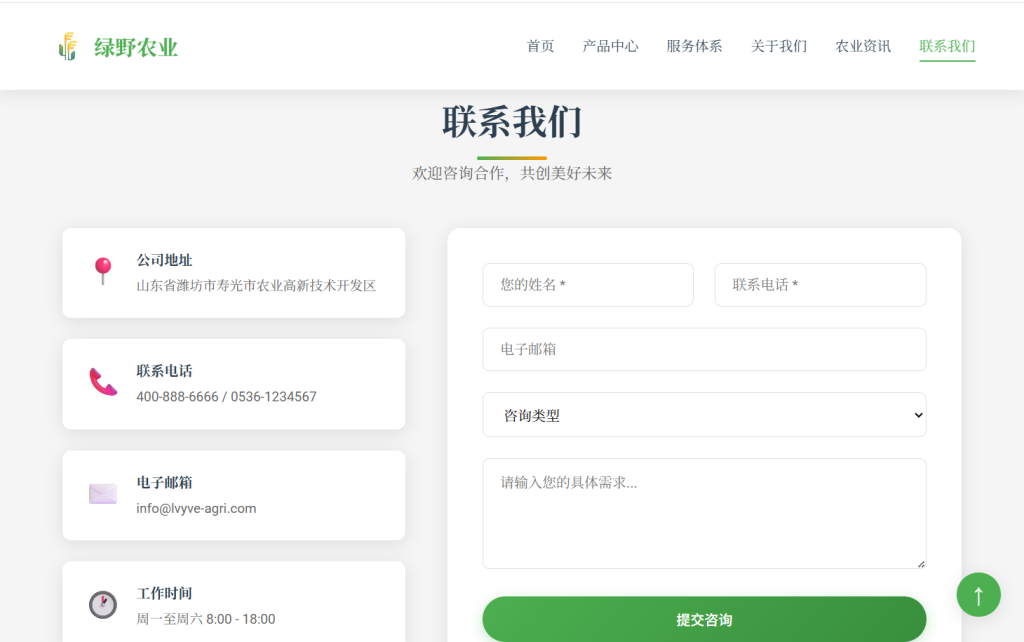Click the 绿野农业 wheat logo icon
This screenshot has height=642, width=1024.
68,47
